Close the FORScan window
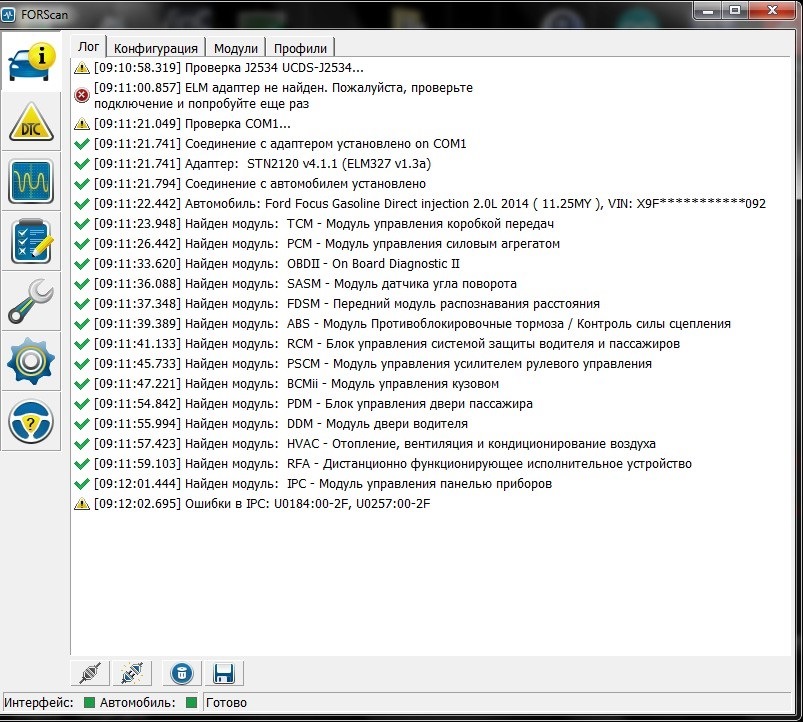 pyautogui.click(x=773, y=10)
